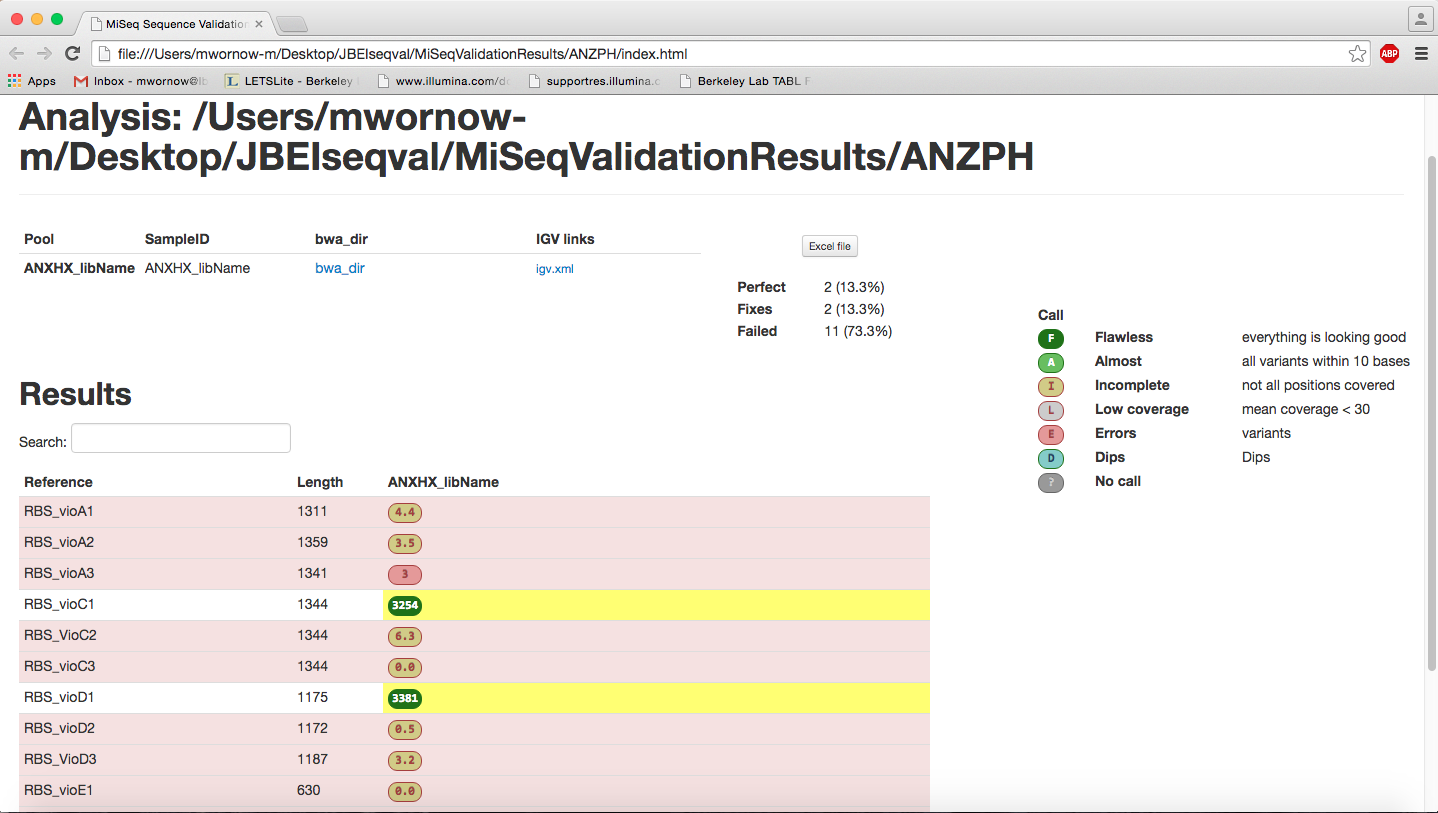Viewport: 1438px width, 813px height.
Task: Click into the Search input field
Action: [x=181, y=438]
